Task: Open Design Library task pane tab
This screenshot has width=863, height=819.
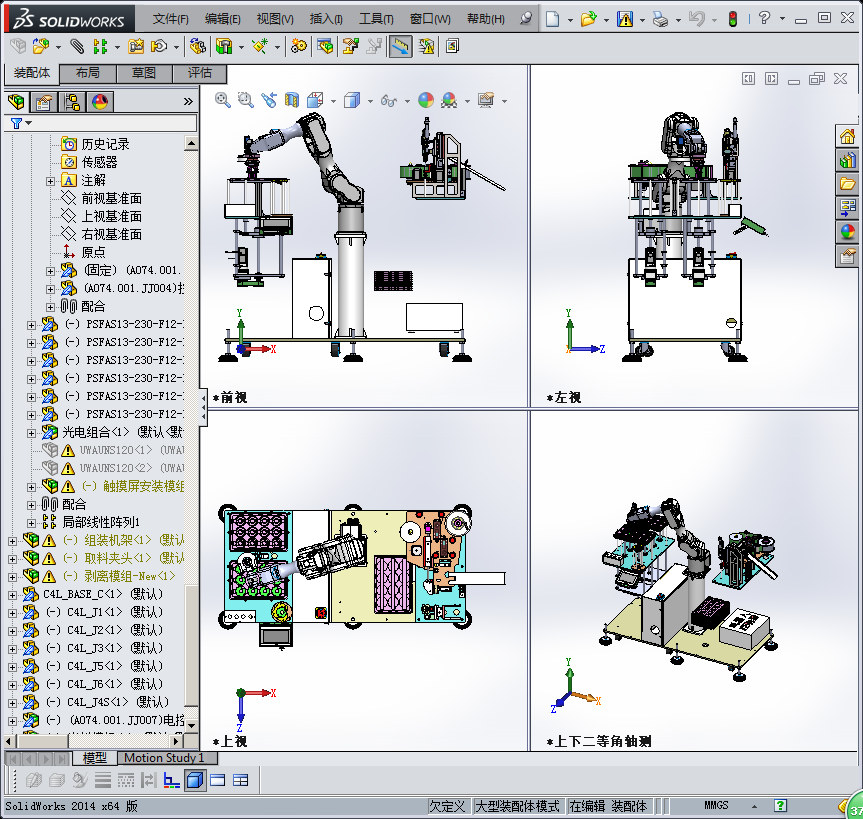Action: [x=847, y=160]
